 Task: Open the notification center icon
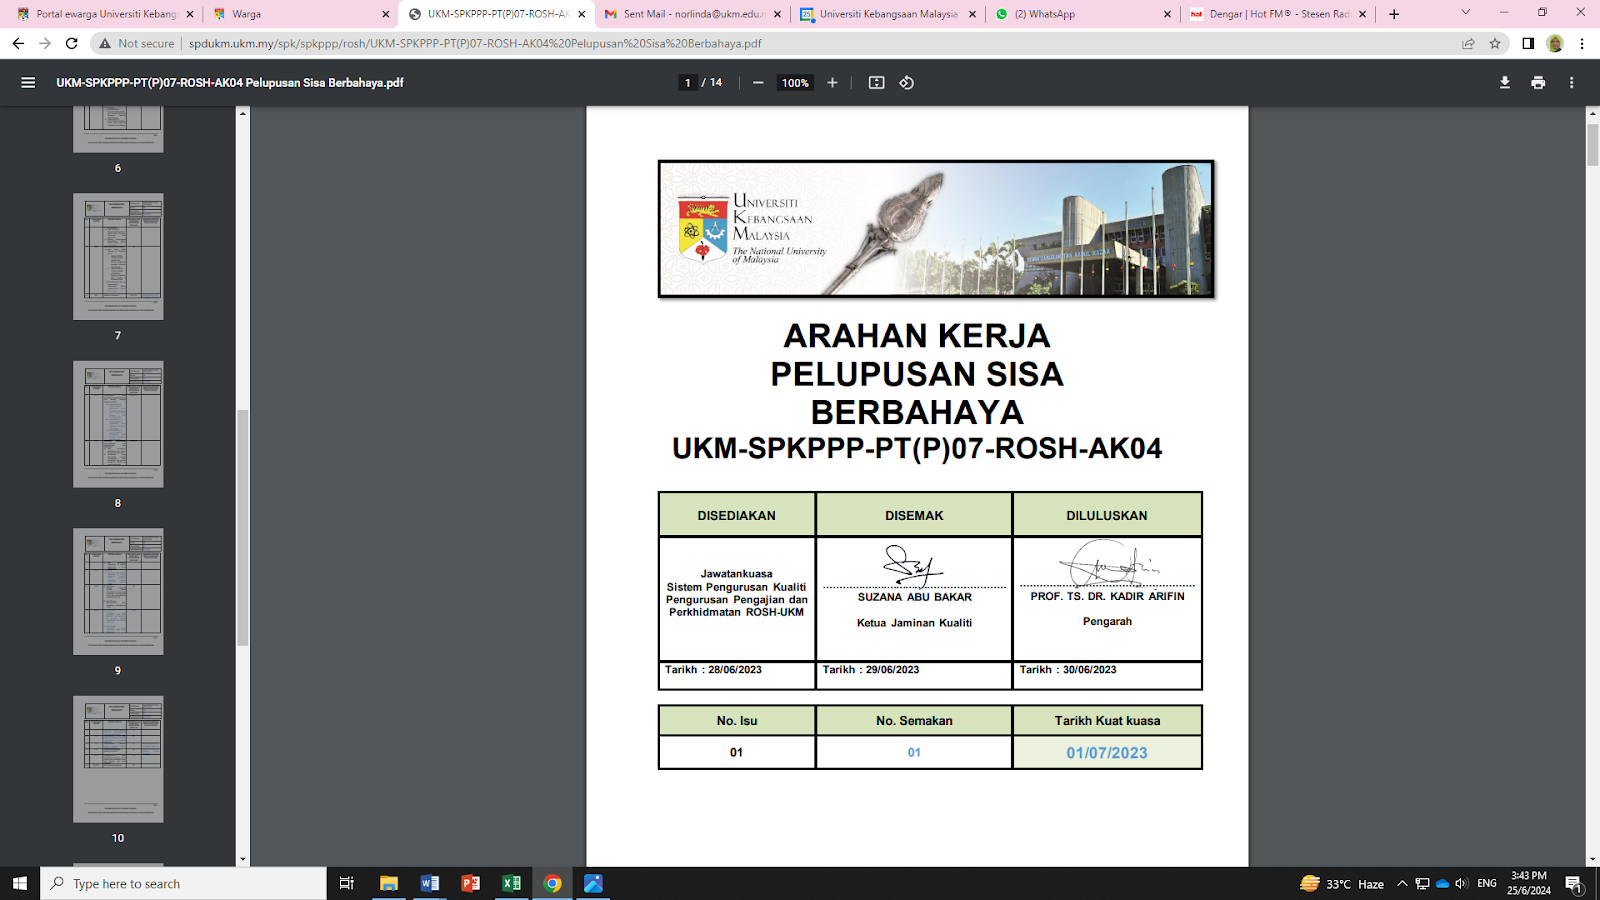tap(1574, 884)
